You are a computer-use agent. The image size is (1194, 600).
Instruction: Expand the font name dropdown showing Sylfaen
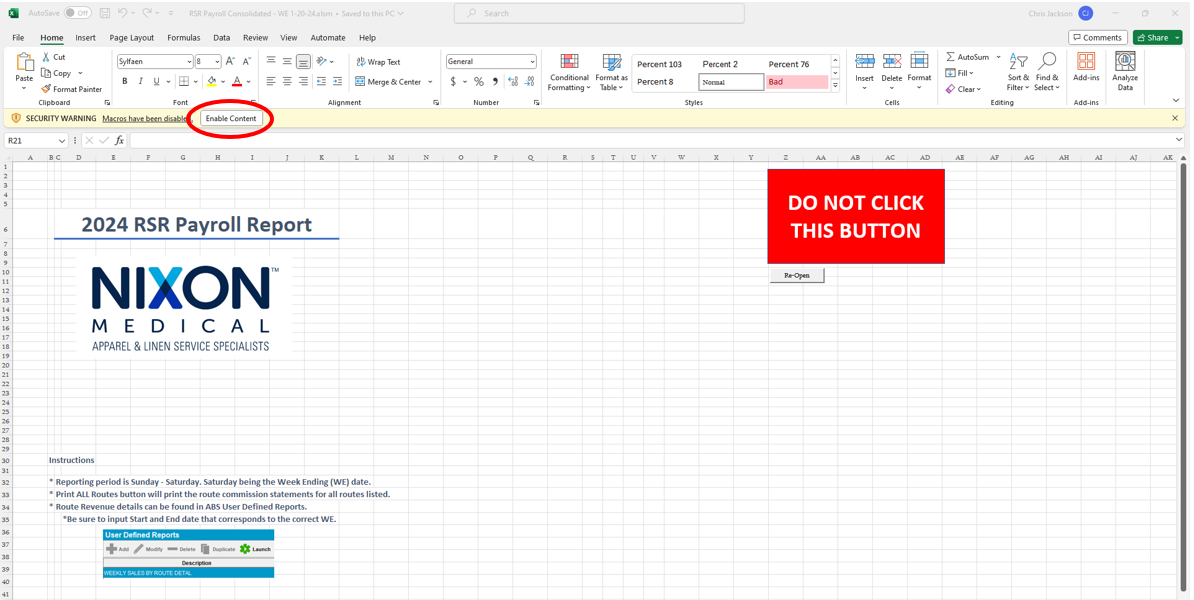(x=188, y=62)
